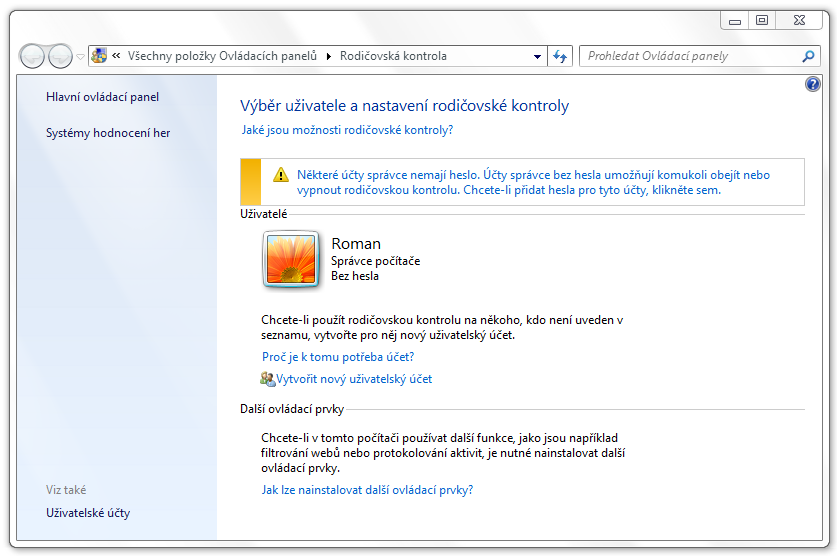
Task: Click Všechny položky Ovládacích panelů breadcrumb
Action: click(x=222, y=56)
